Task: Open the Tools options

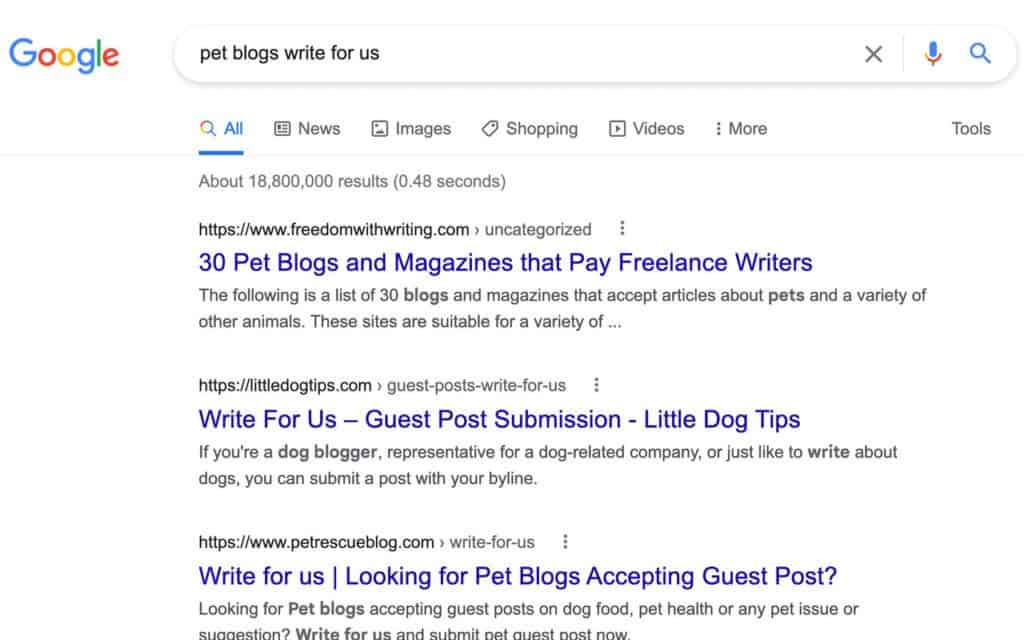Action: 971,129
